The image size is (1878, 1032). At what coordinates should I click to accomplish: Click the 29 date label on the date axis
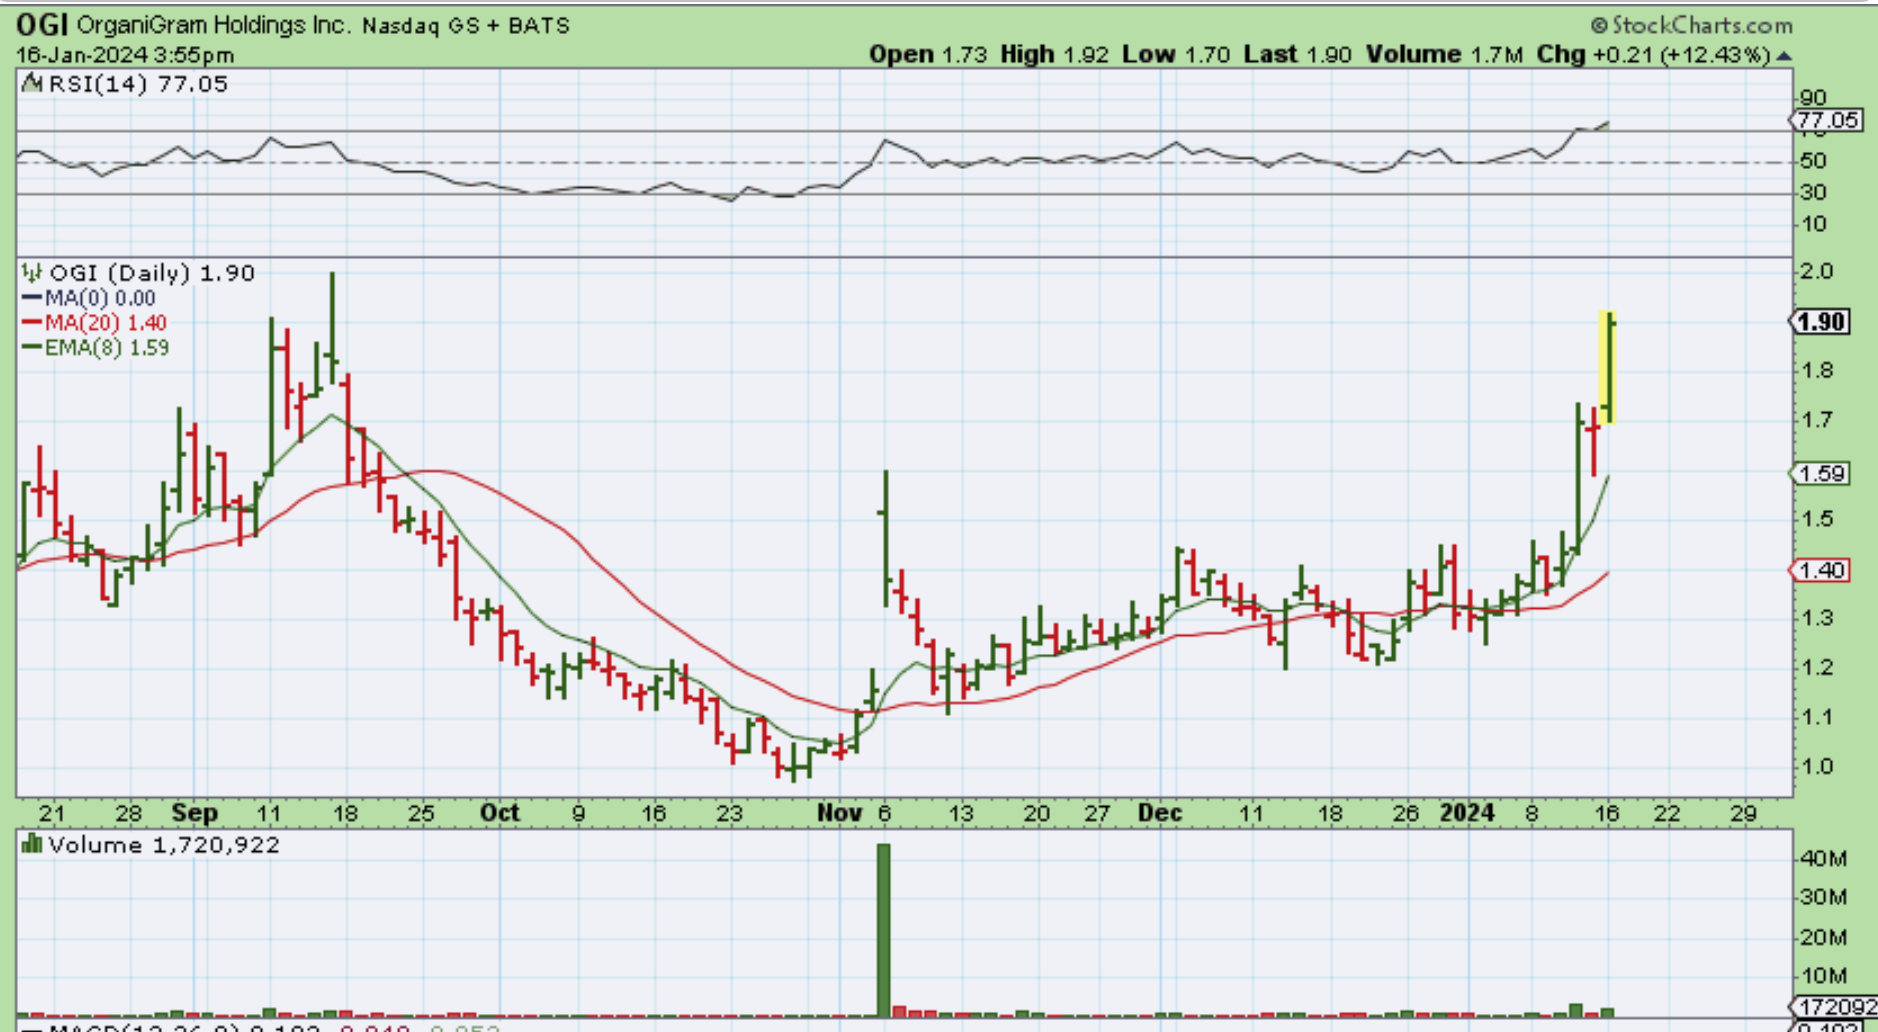click(x=1743, y=813)
